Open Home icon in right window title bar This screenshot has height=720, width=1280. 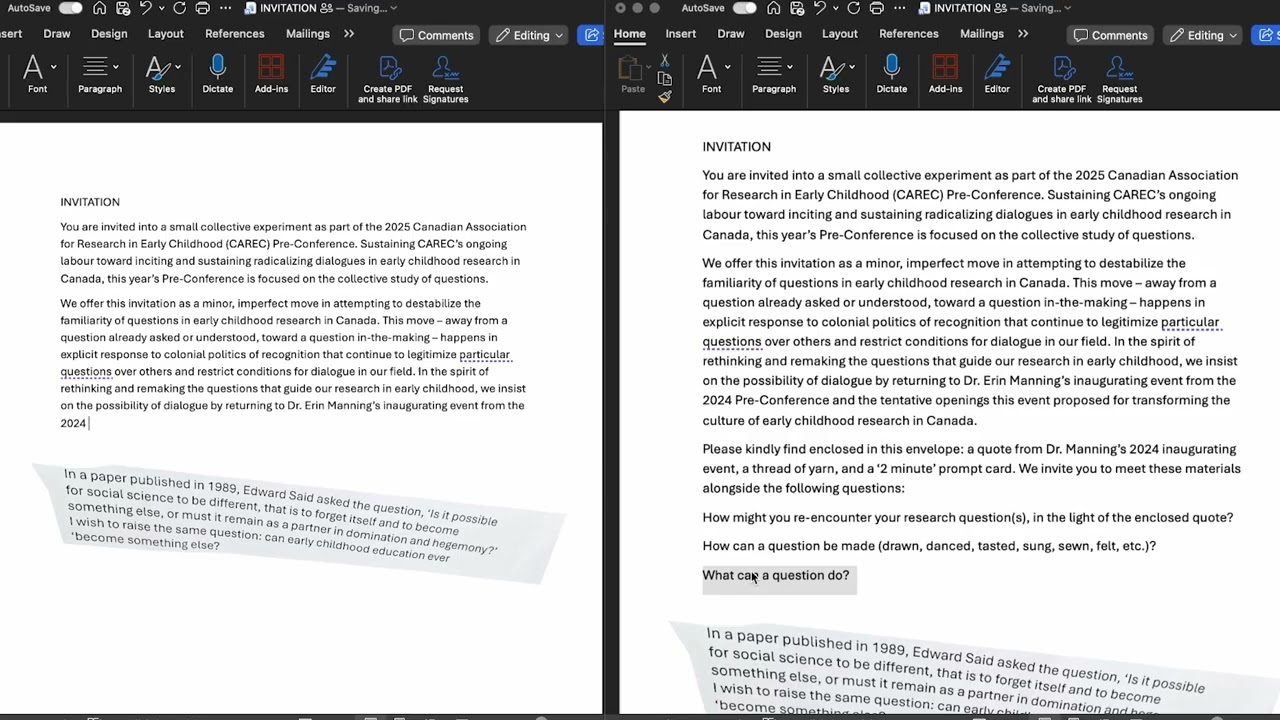(x=773, y=8)
